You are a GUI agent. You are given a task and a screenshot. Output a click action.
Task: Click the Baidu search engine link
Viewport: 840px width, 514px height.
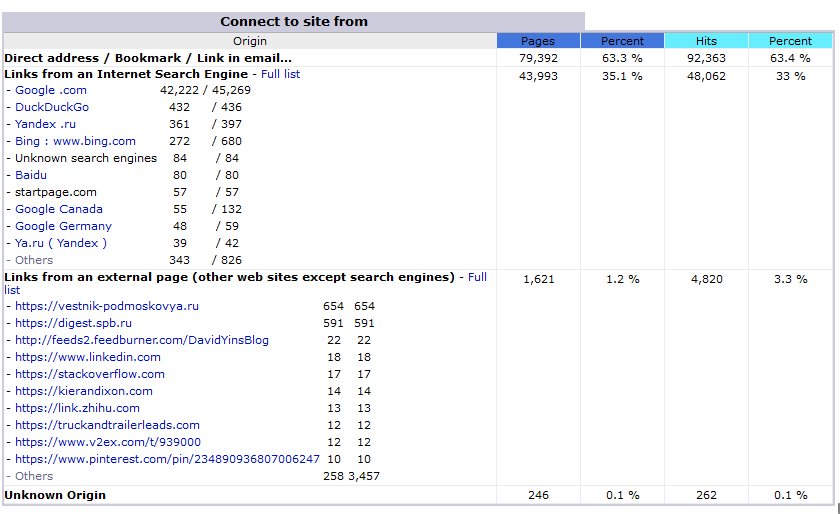click(x=31, y=175)
